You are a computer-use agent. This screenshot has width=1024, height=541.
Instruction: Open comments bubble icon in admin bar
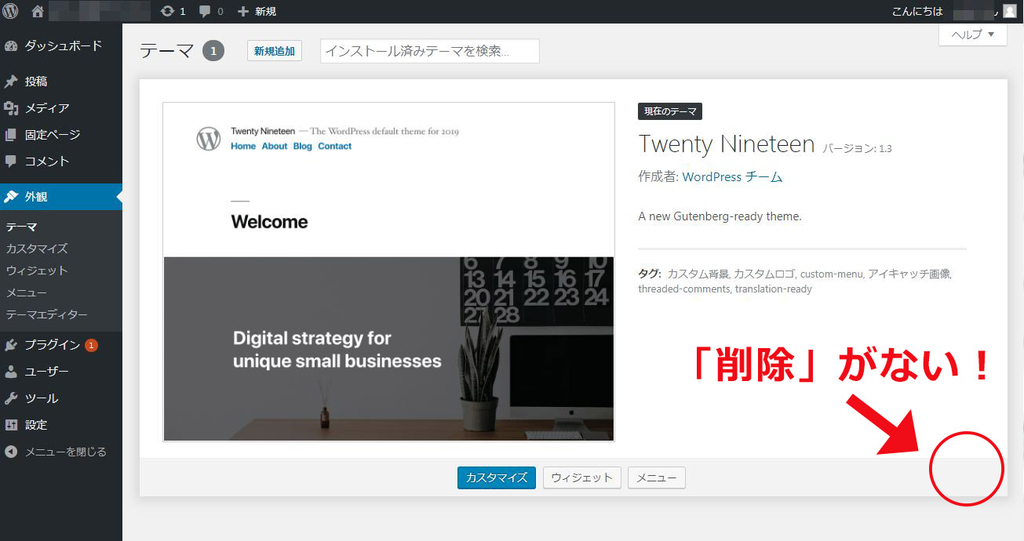[x=205, y=11]
